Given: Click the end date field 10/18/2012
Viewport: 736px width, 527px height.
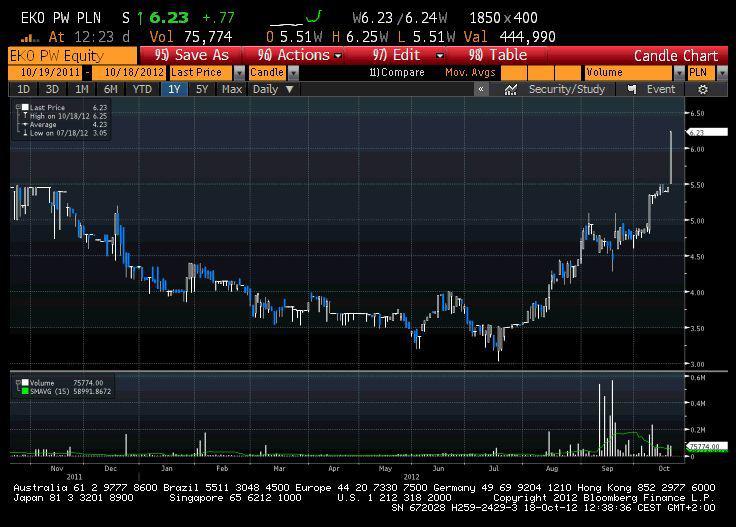Looking at the screenshot, I should click(x=129, y=73).
